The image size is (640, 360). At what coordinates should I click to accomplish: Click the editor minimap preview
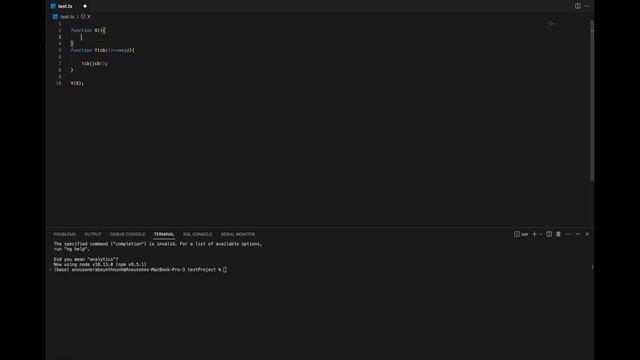[x=552, y=24]
